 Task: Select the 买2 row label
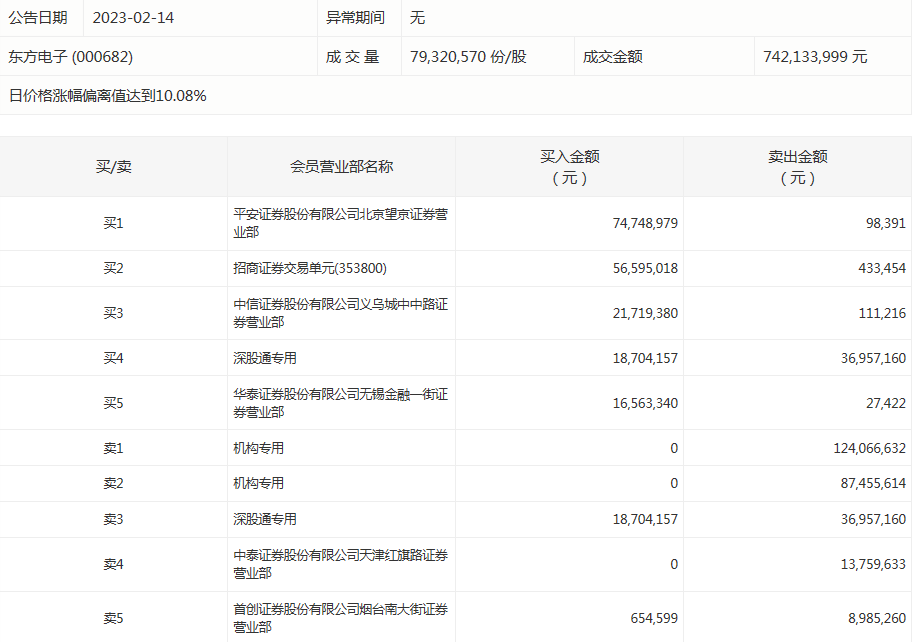tap(113, 268)
